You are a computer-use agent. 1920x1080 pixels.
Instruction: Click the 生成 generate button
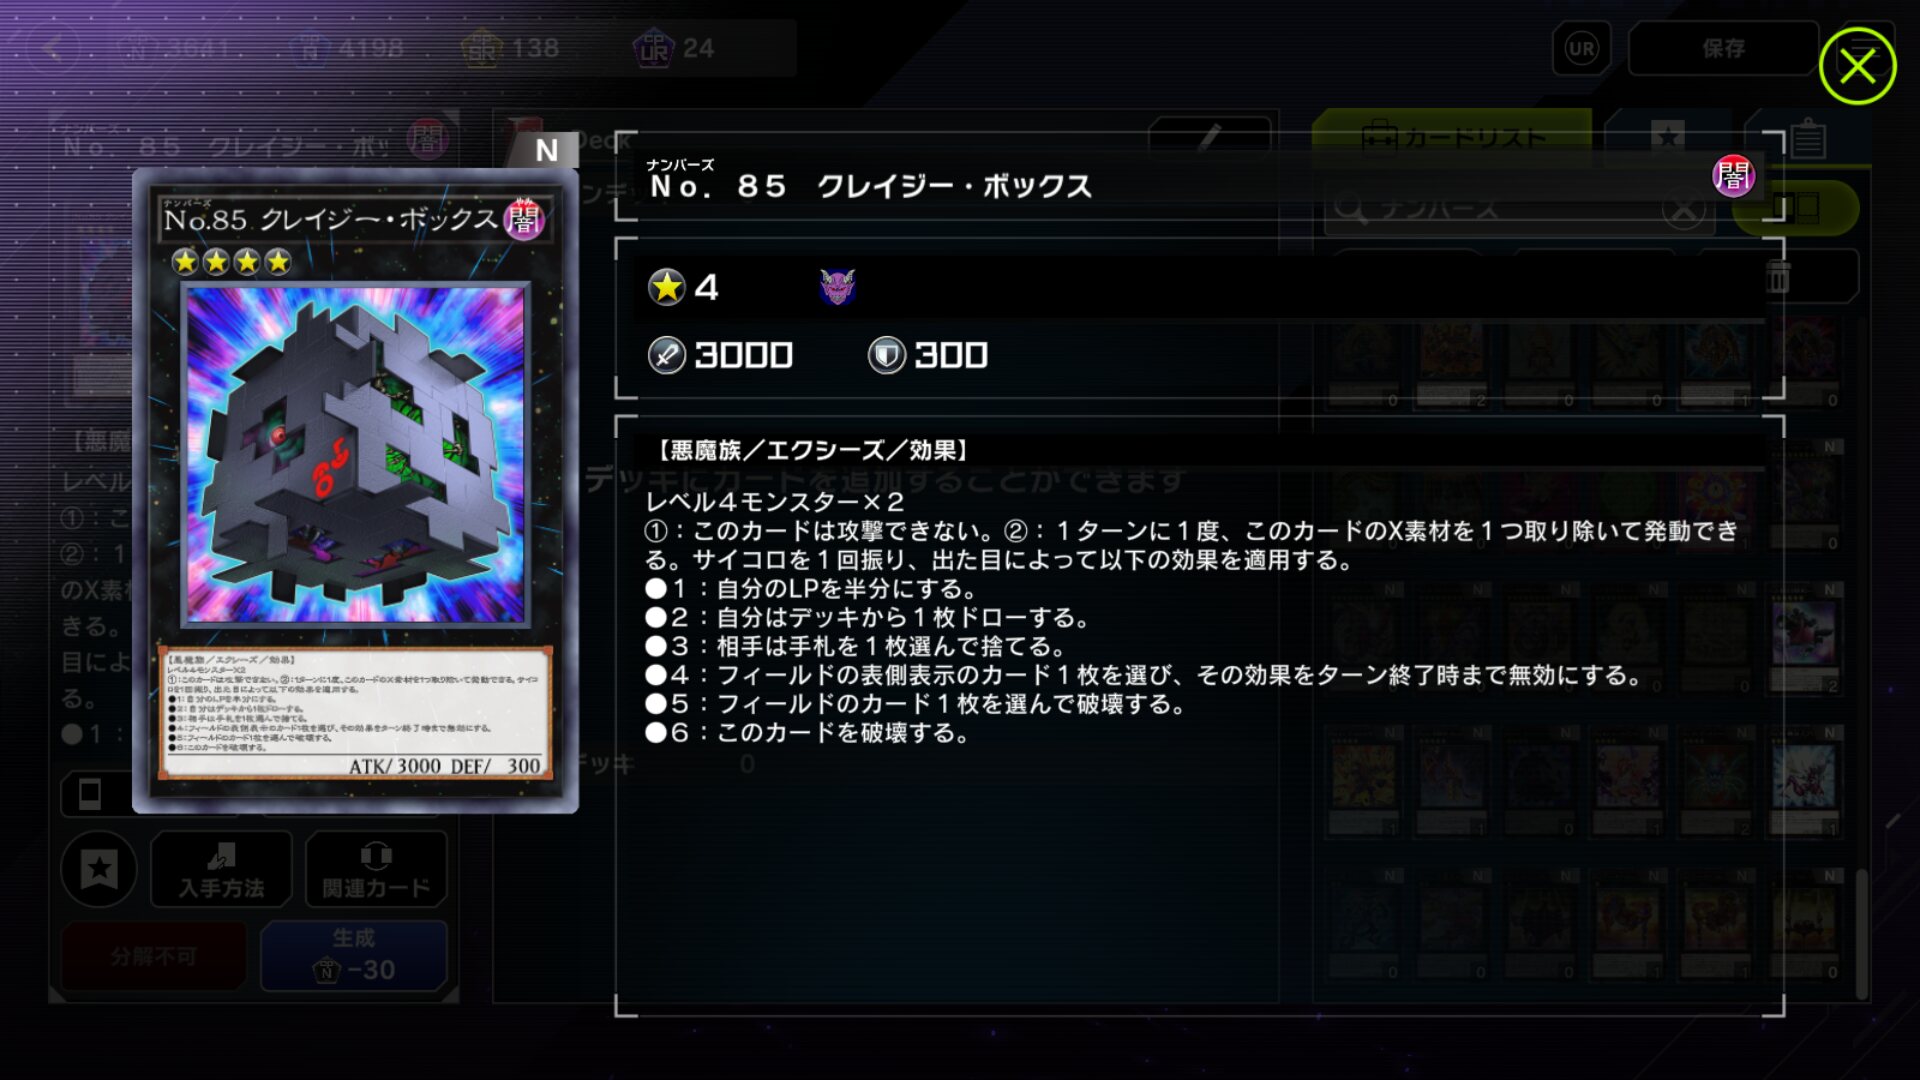[x=354, y=955]
